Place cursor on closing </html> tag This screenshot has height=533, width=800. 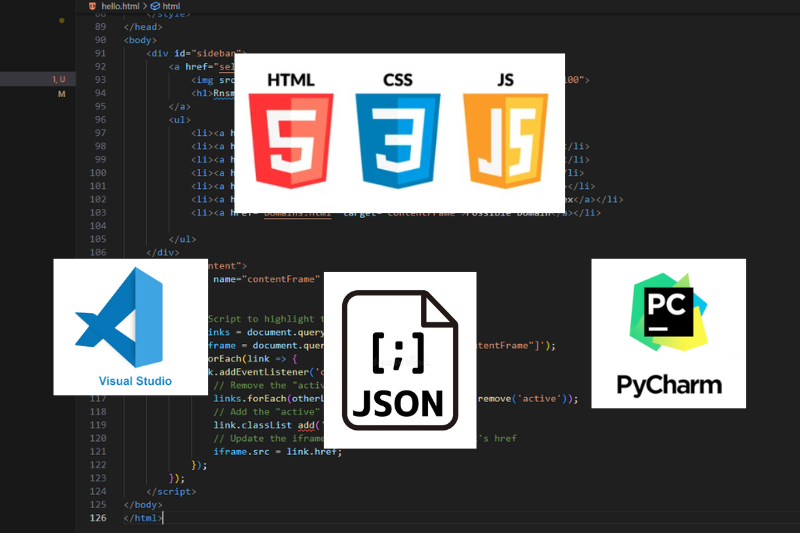[141, 518]
